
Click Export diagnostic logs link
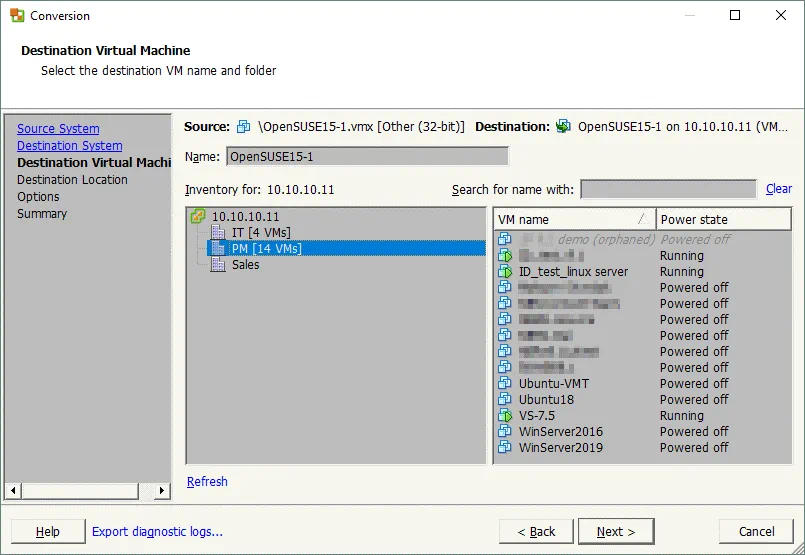point(157,532)
